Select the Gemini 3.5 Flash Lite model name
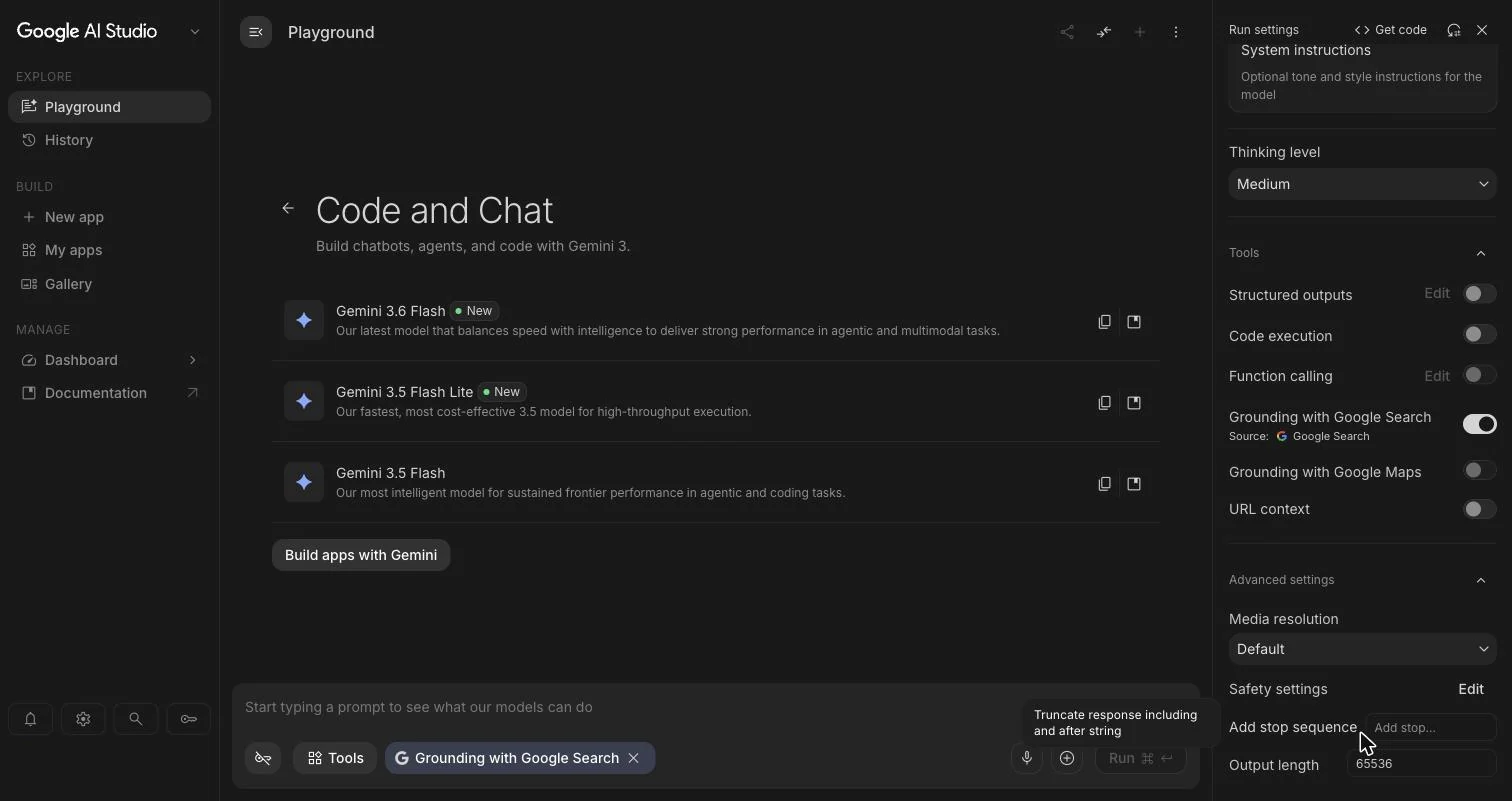The height and width of the screenshot is (801, 1512). pyautogui.click(x=404, y=392)
